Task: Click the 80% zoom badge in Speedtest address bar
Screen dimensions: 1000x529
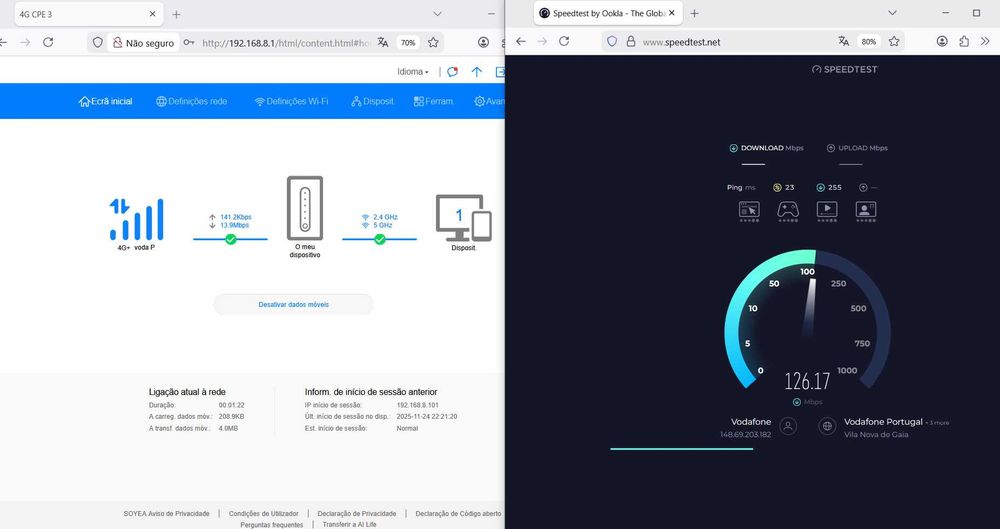Action: click(x=869, y=41)
